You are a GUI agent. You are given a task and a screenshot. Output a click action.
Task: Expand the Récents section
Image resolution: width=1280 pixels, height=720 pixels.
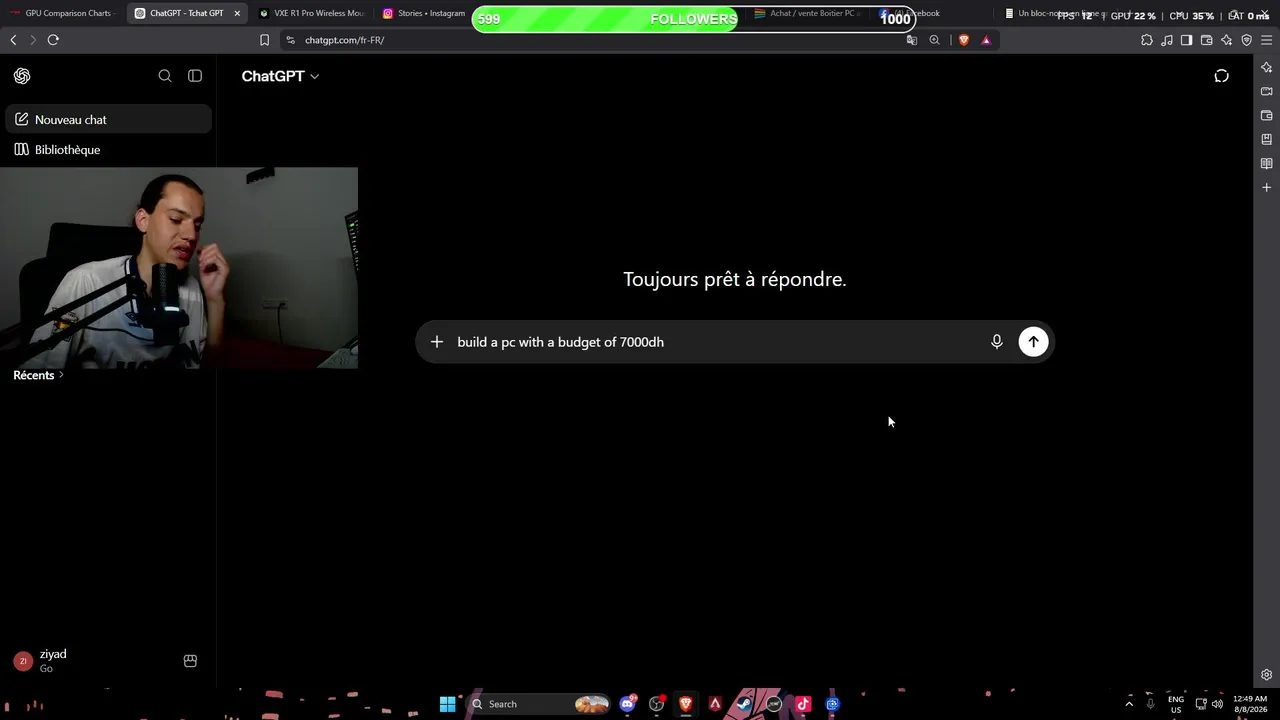coord(38,375)
